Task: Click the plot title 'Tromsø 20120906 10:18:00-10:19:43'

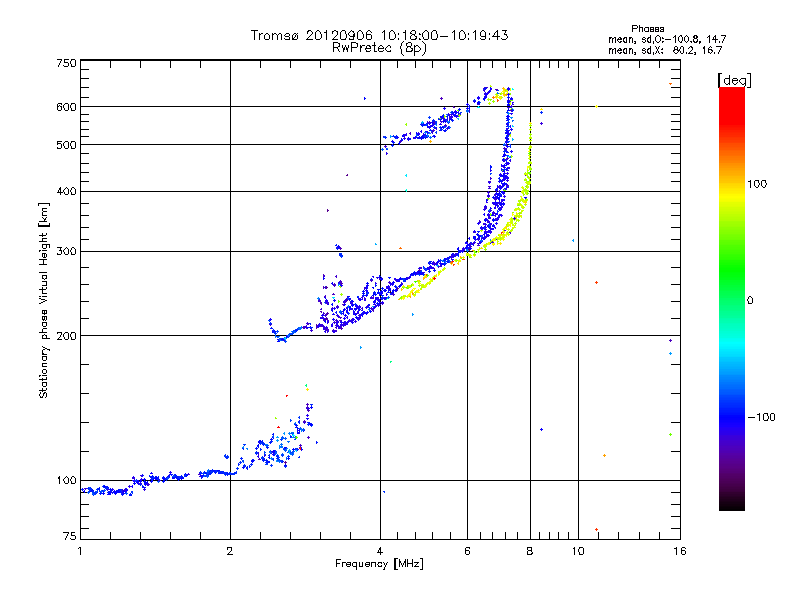Action: (x=379, y=35)
